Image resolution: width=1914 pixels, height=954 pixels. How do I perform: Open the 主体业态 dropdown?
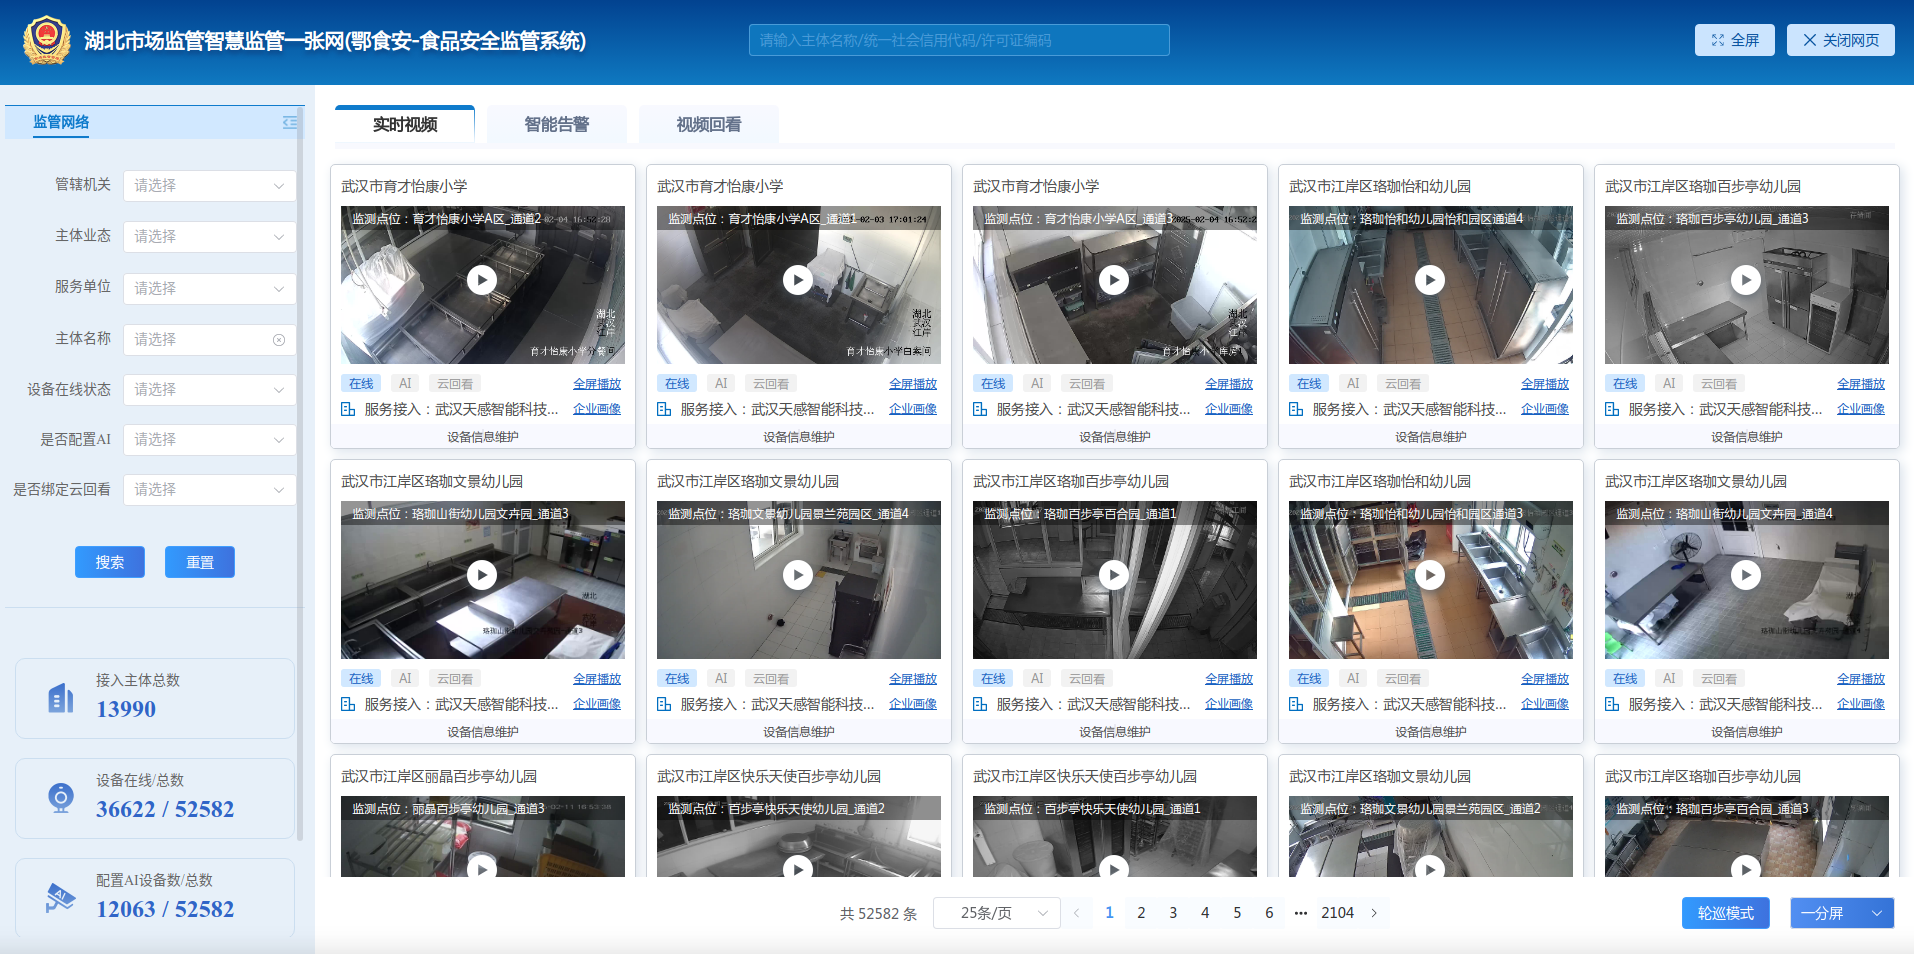click(210, 237)
